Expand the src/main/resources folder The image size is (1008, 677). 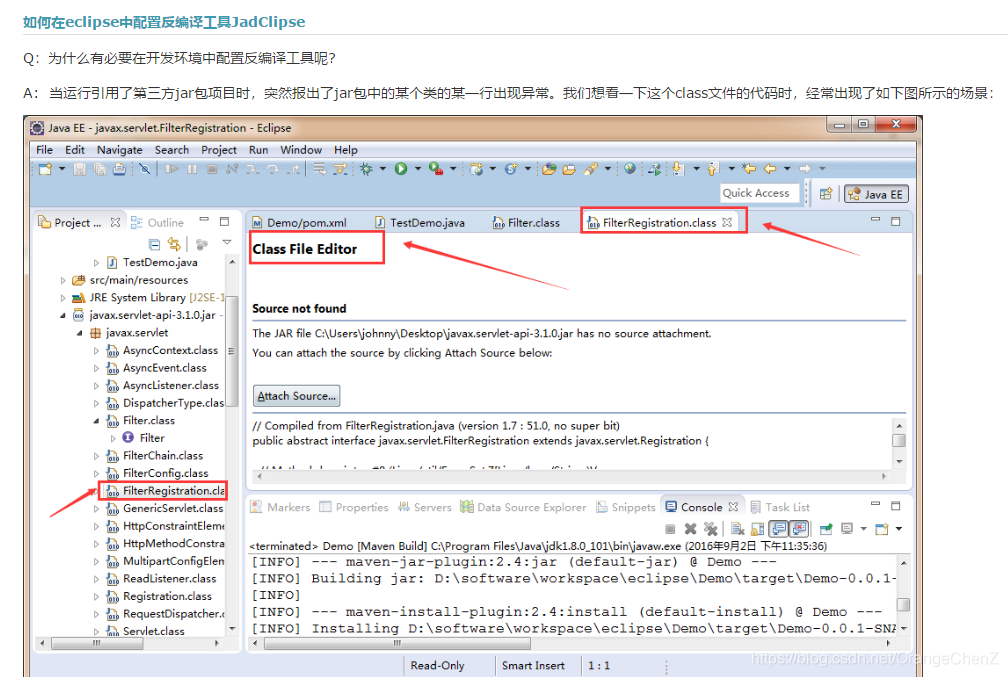(62, 280)
